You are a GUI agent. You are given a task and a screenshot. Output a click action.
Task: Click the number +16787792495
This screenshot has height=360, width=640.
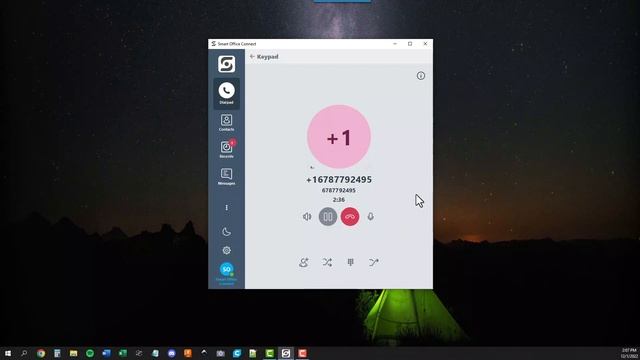(339, 180)
